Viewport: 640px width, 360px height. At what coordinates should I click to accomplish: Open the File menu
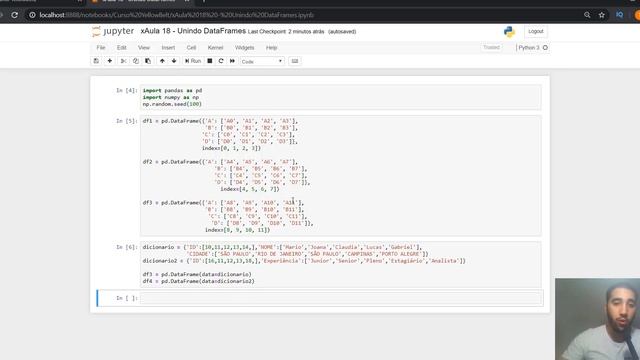click(x=101, y=48)
